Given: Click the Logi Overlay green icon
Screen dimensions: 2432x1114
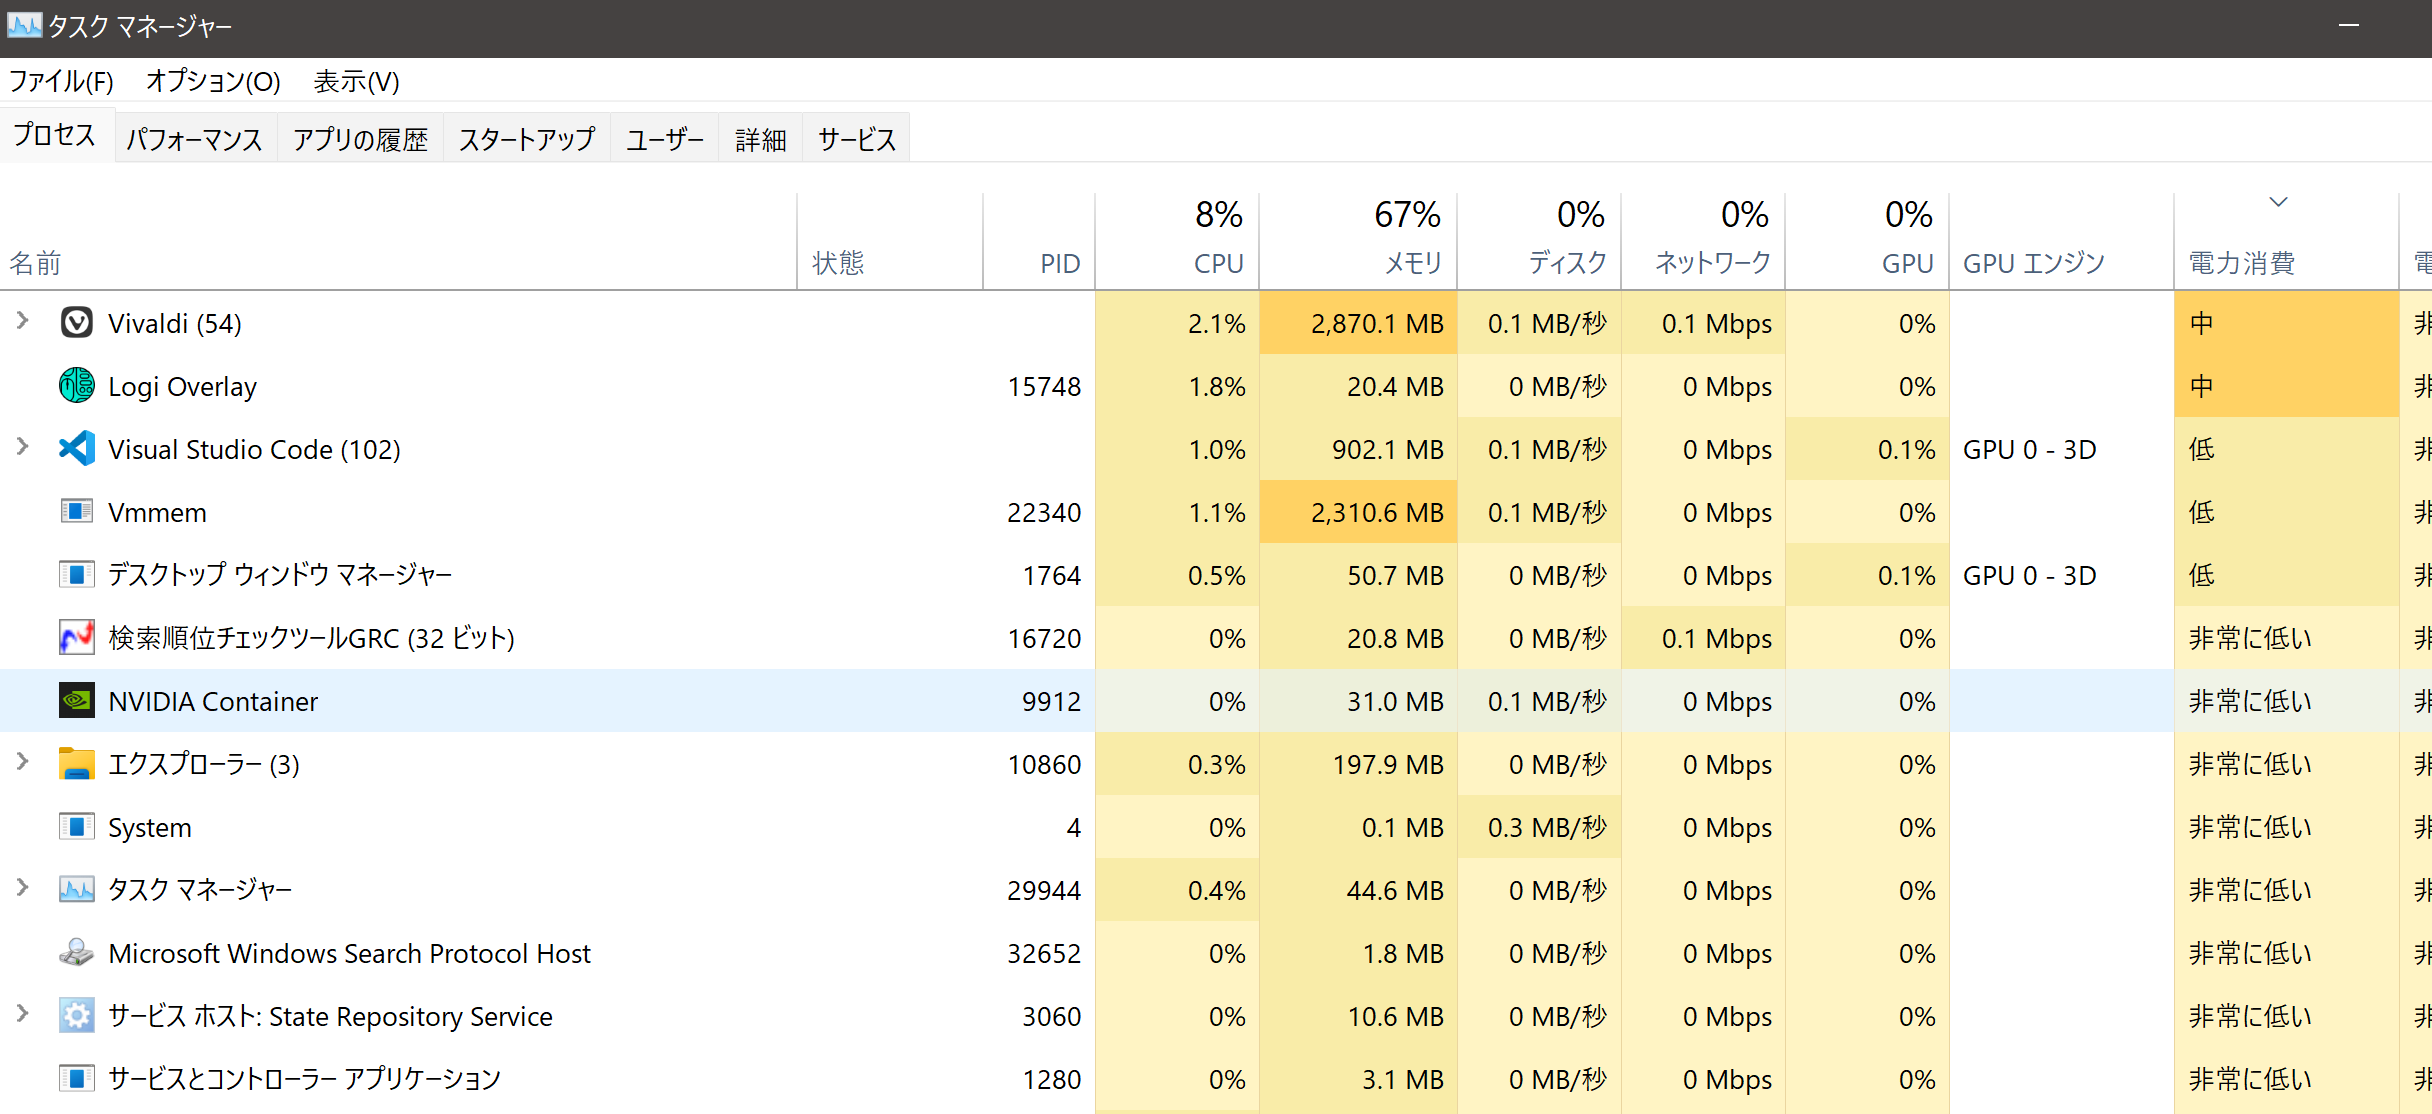Looking at the screenshot, I should pos(77,386).
